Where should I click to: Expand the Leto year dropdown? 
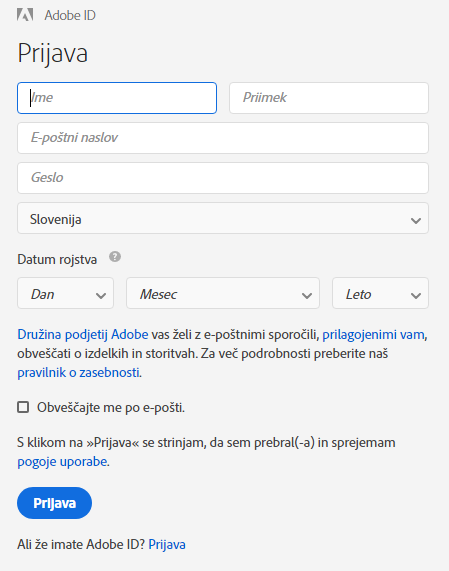380,293
